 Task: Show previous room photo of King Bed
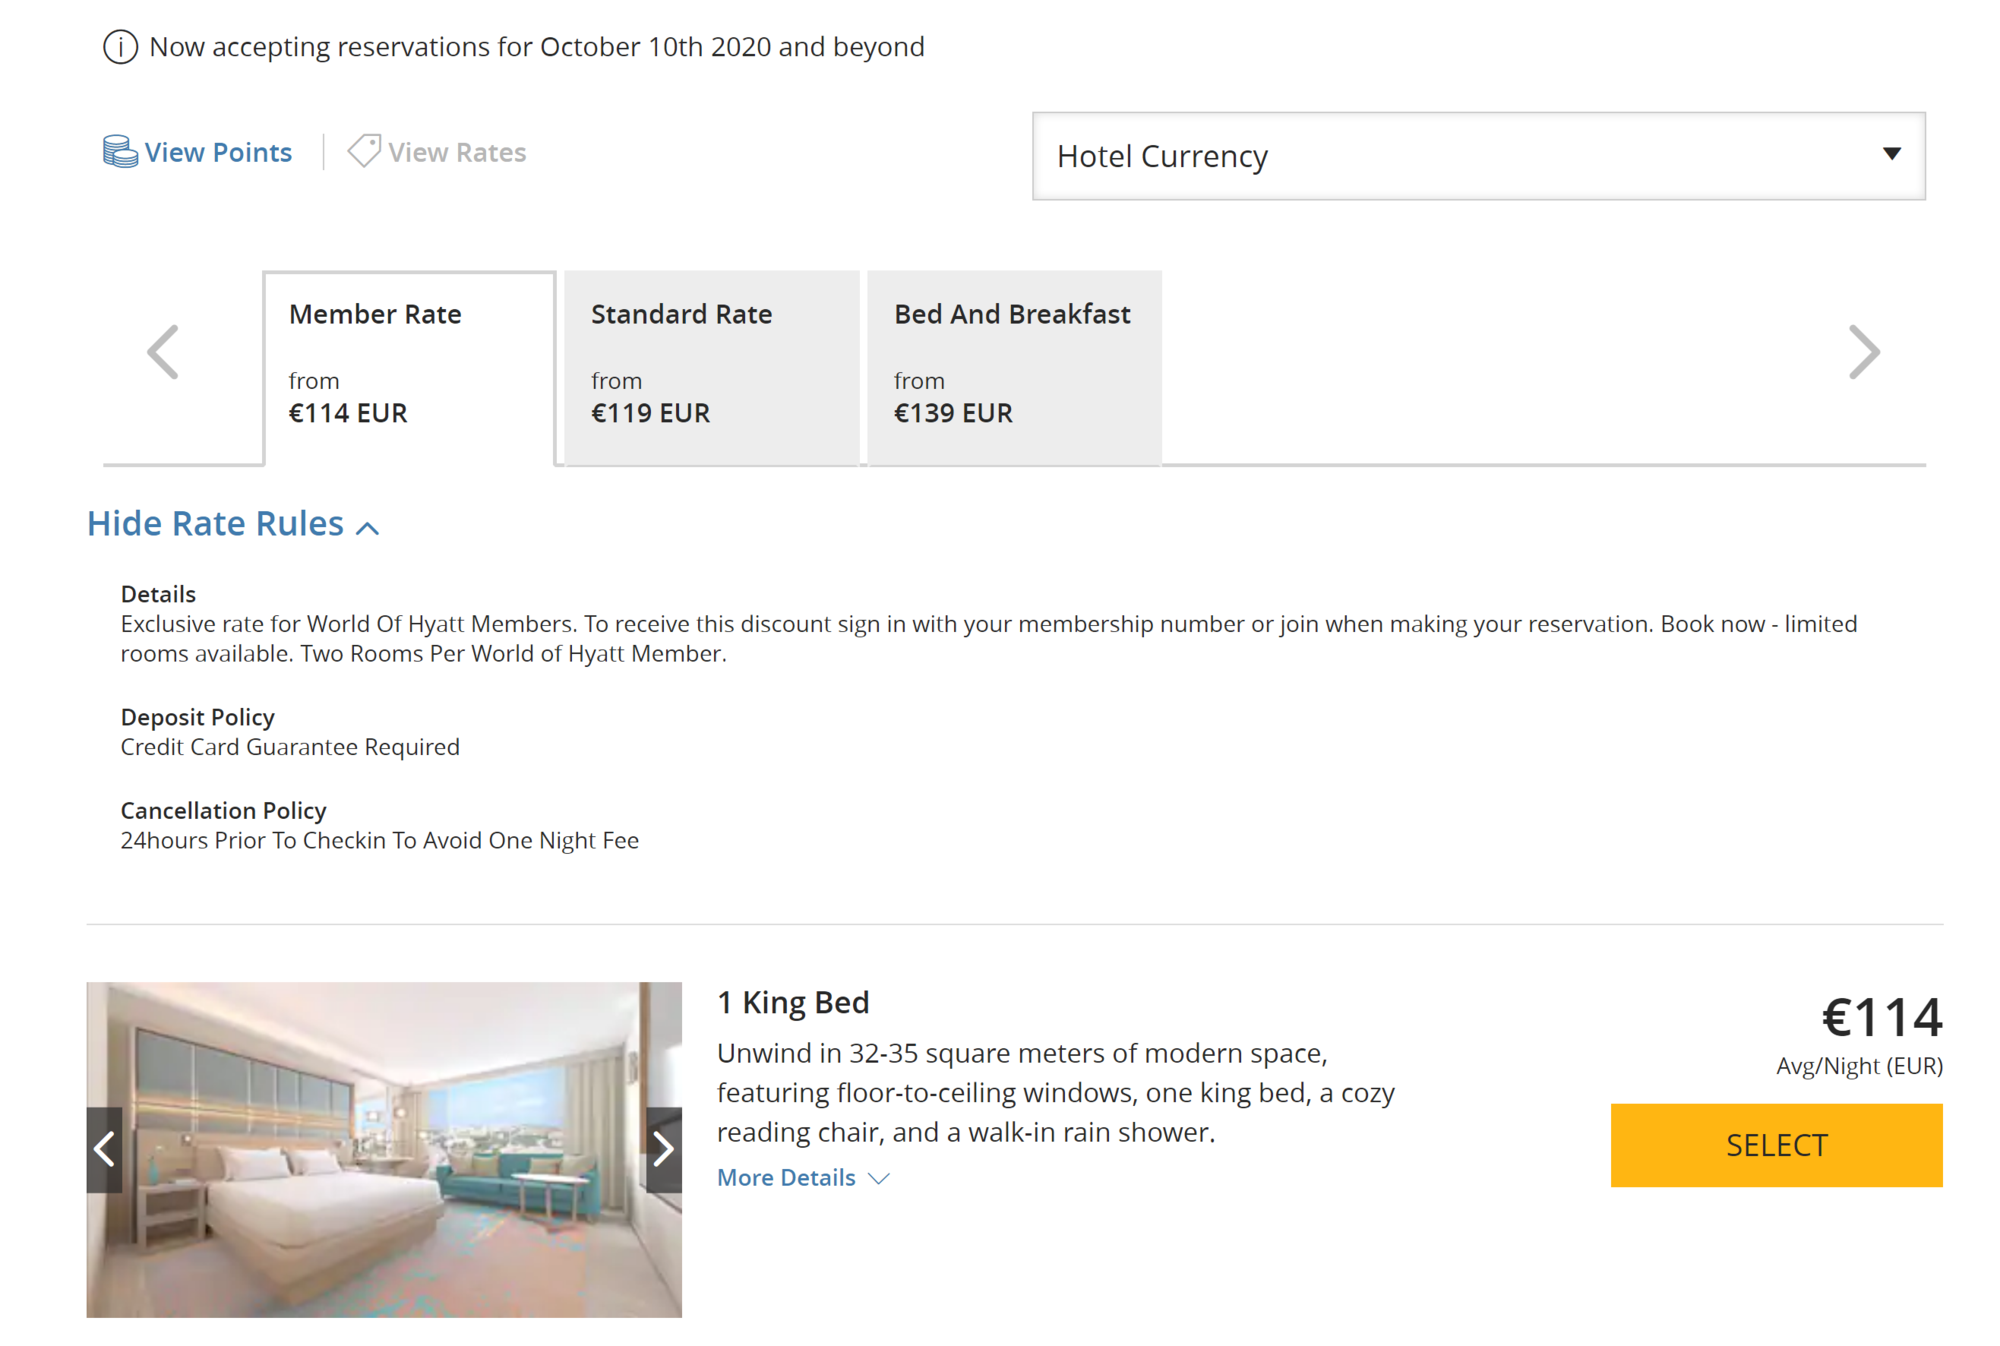(x=104, y=1149)
